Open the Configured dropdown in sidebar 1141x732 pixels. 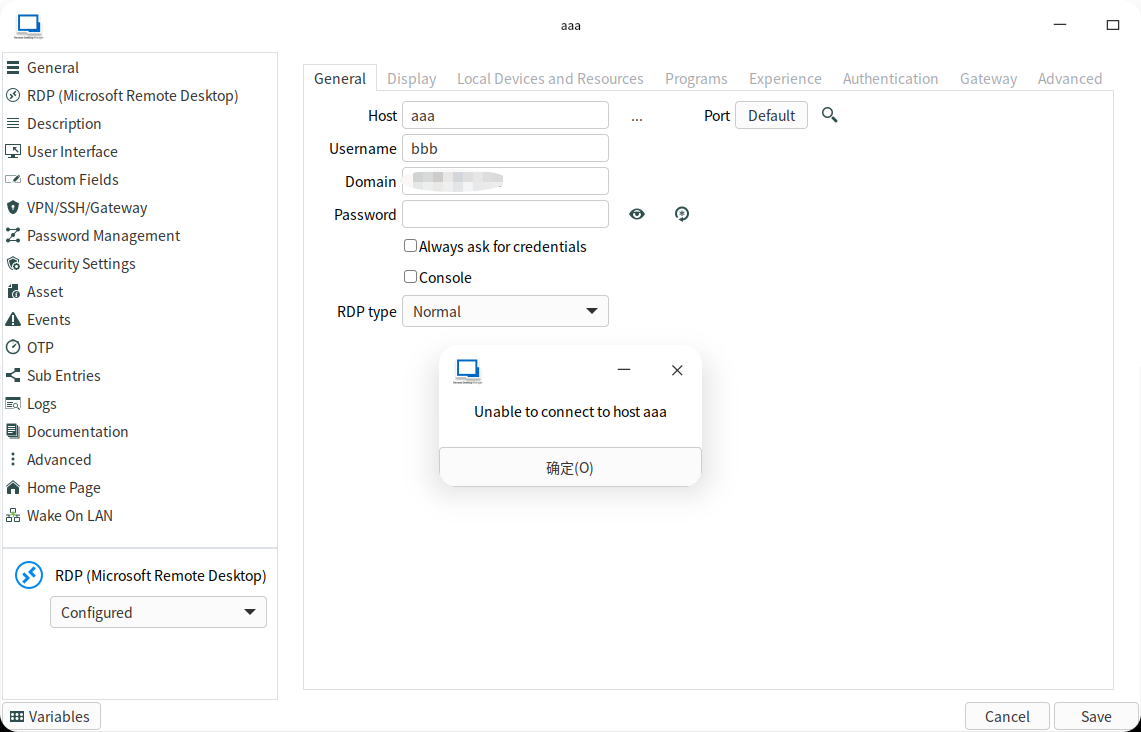tap(158, 612)
